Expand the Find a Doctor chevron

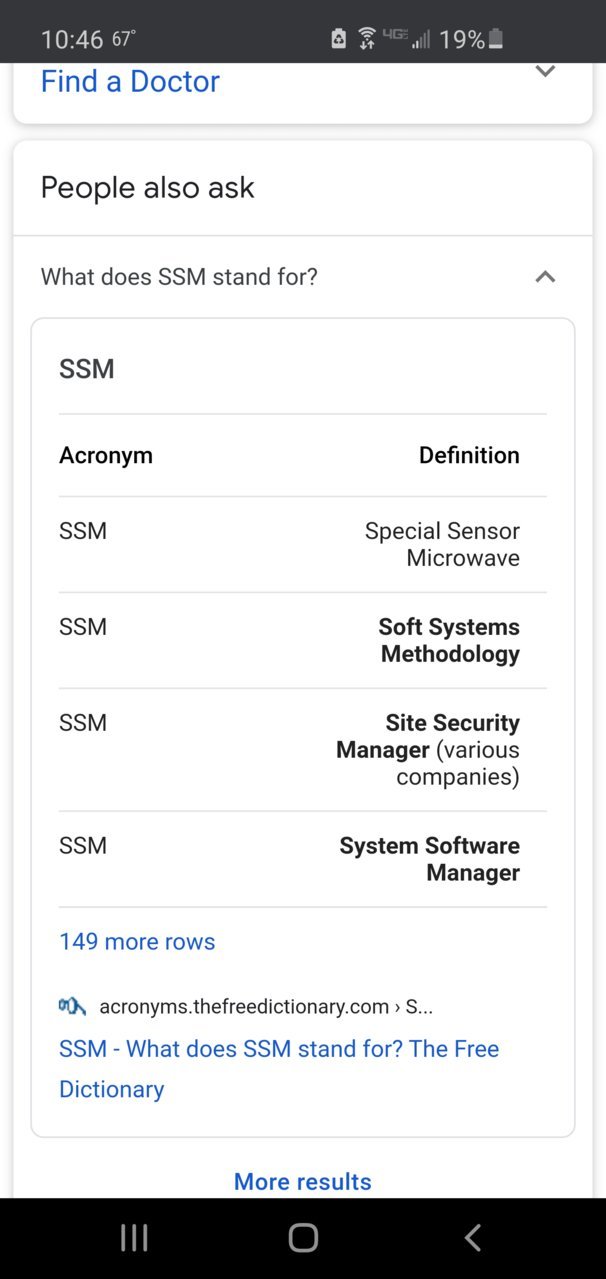pyautogui.click(x=545, y=71)
